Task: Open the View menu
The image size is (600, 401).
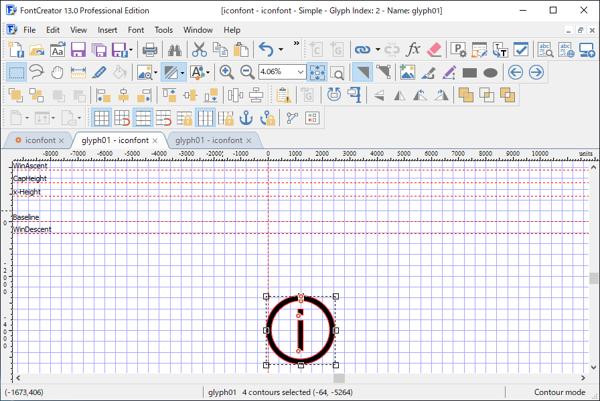Action: pos(78,30)
